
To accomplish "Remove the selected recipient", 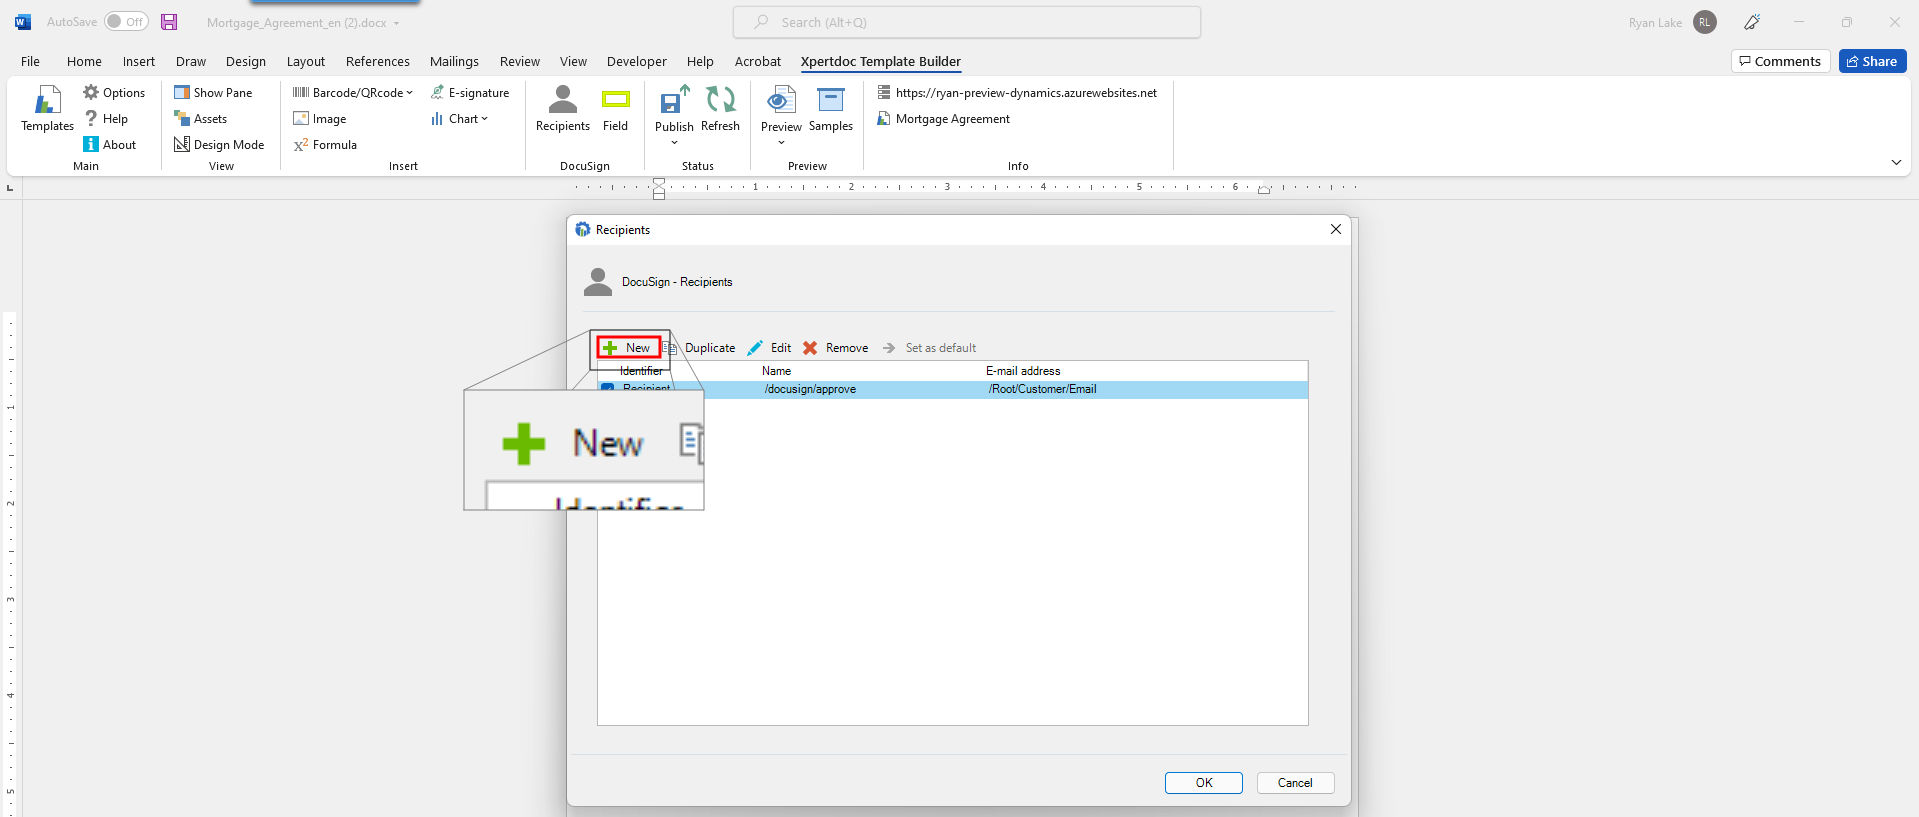I will click(x=836, y=348).
